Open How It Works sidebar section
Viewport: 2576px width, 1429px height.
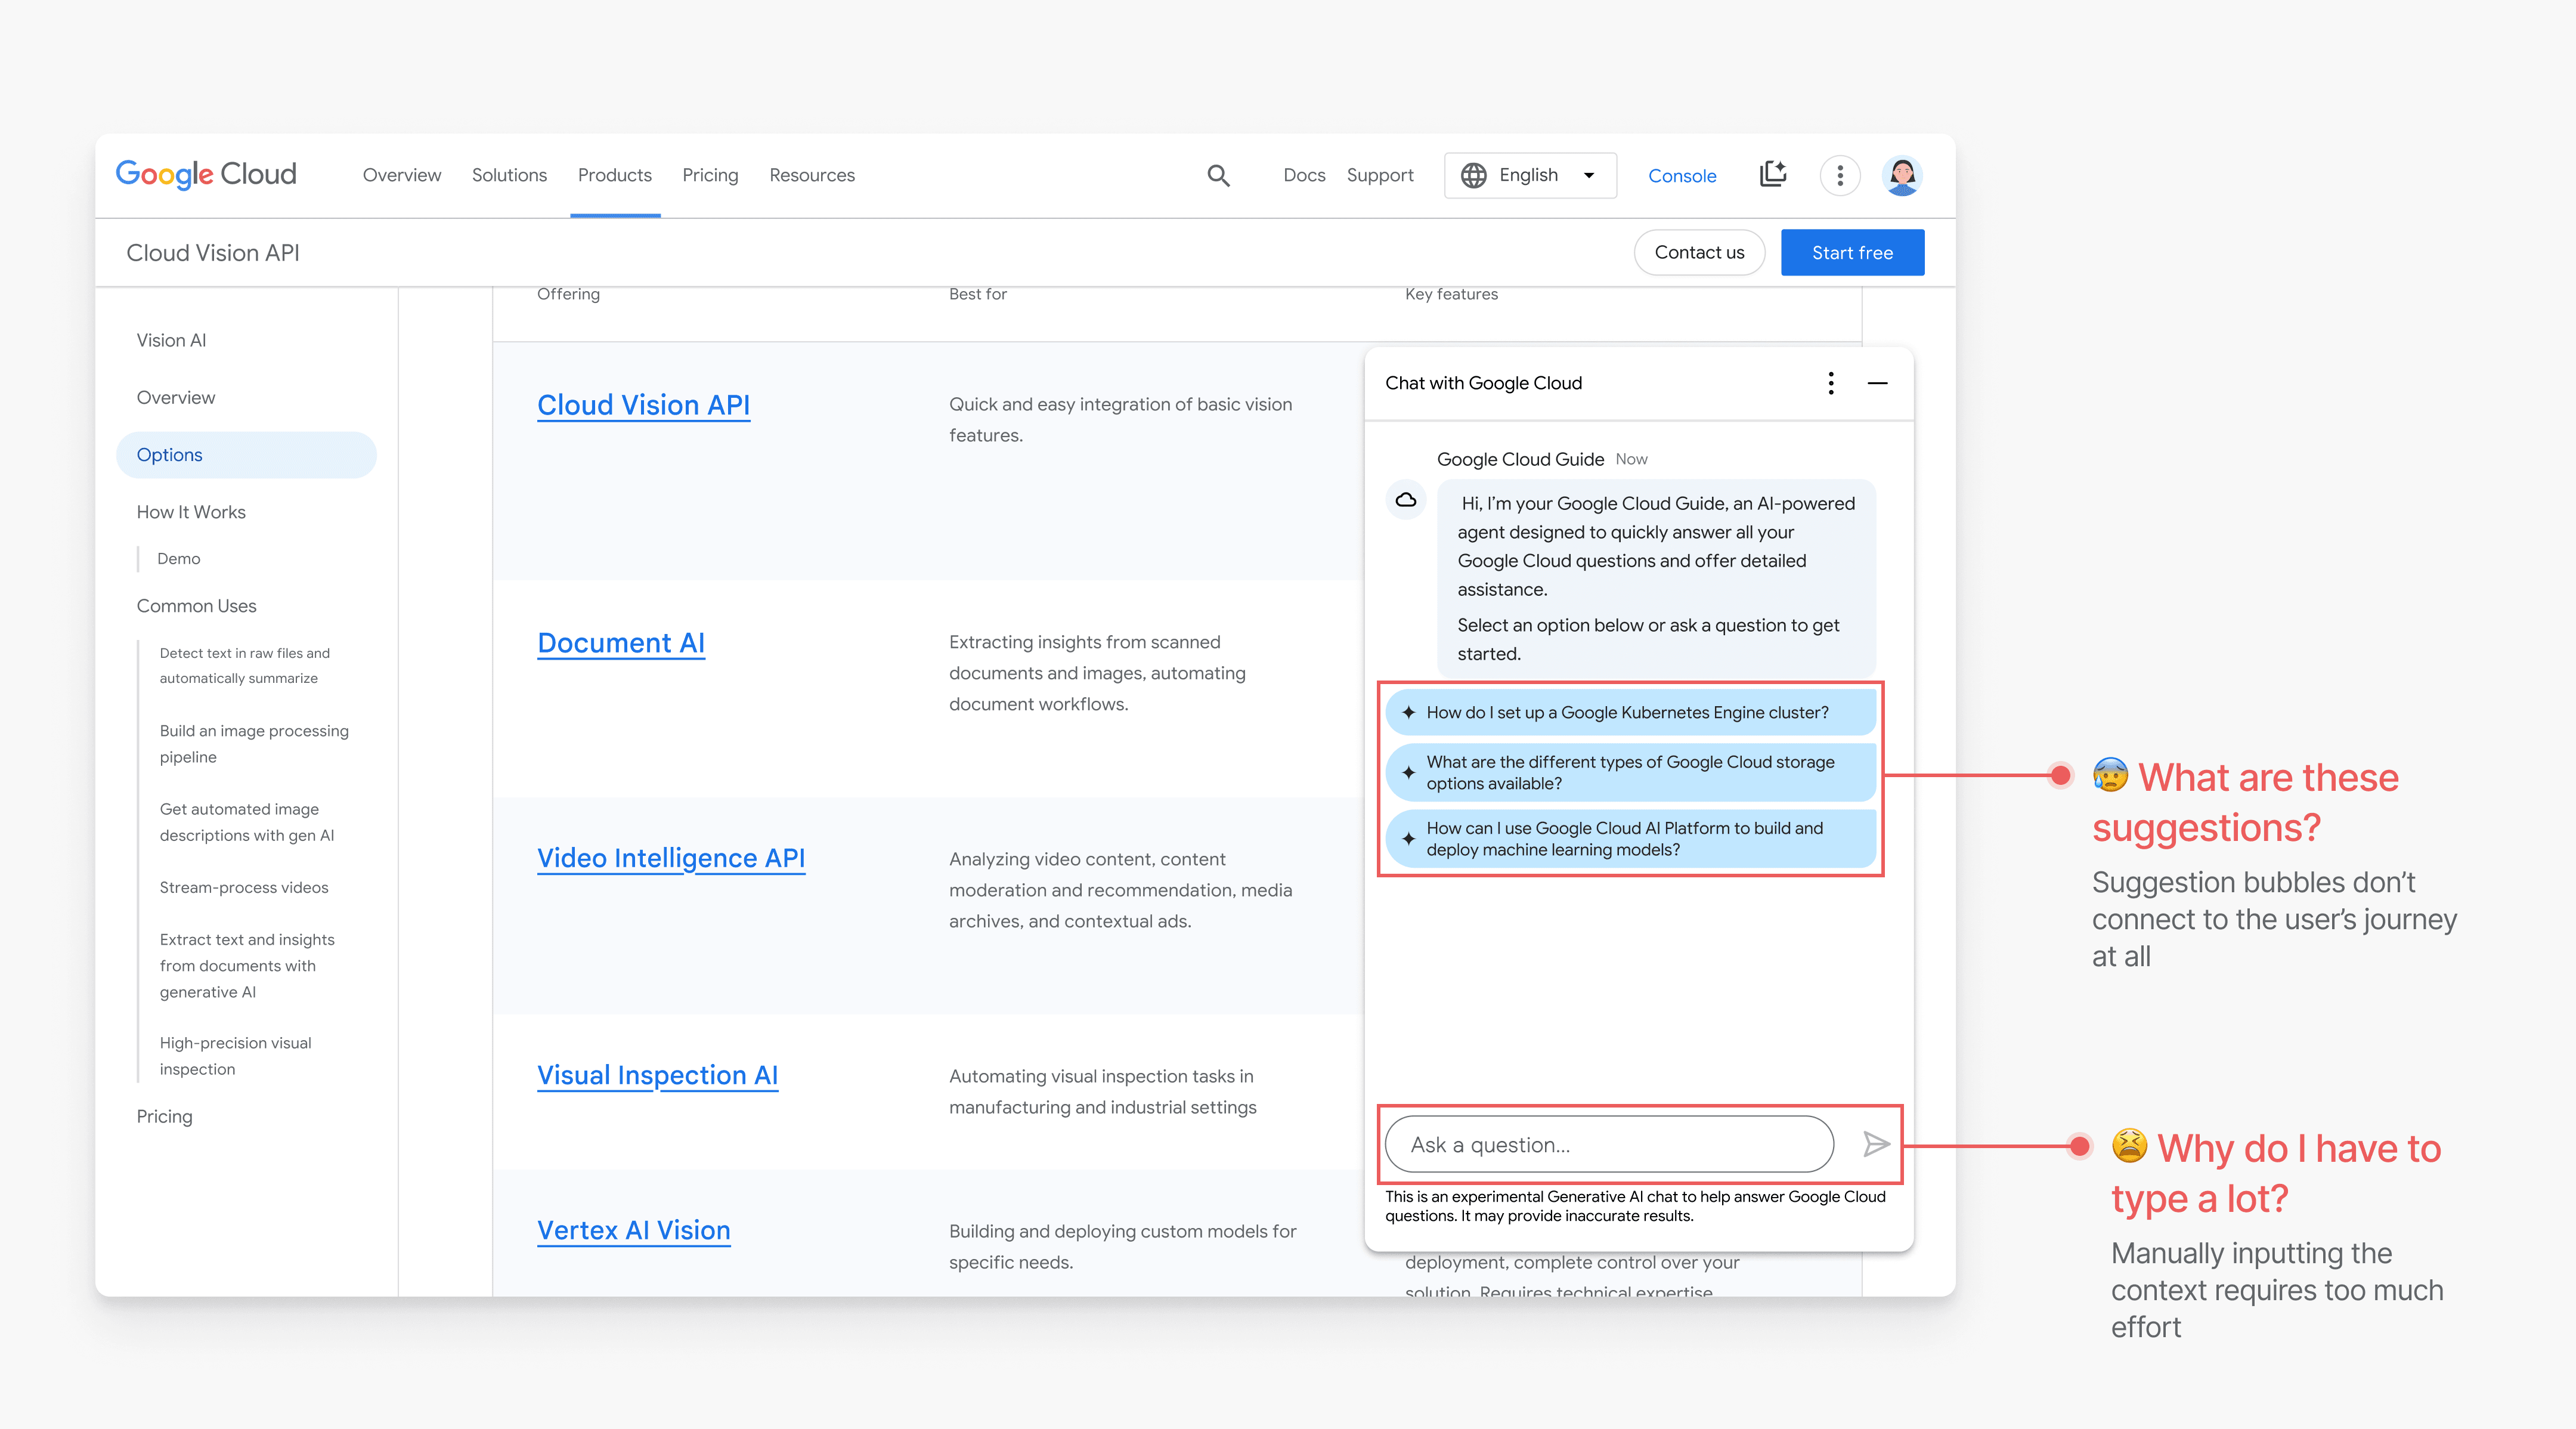191,512
